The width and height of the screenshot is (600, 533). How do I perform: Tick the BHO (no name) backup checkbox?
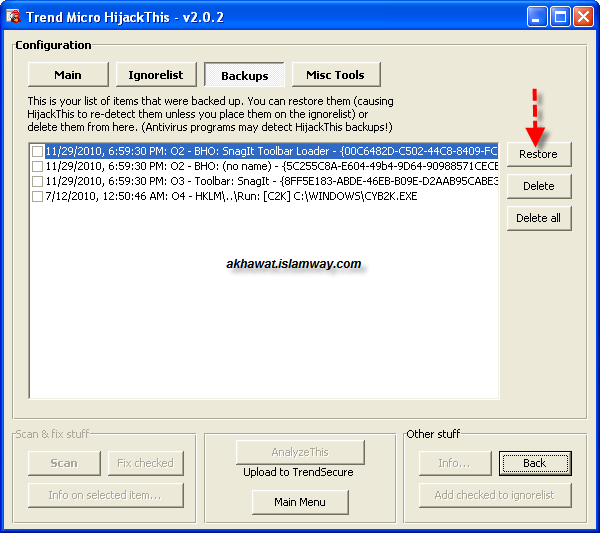(37, 166)
